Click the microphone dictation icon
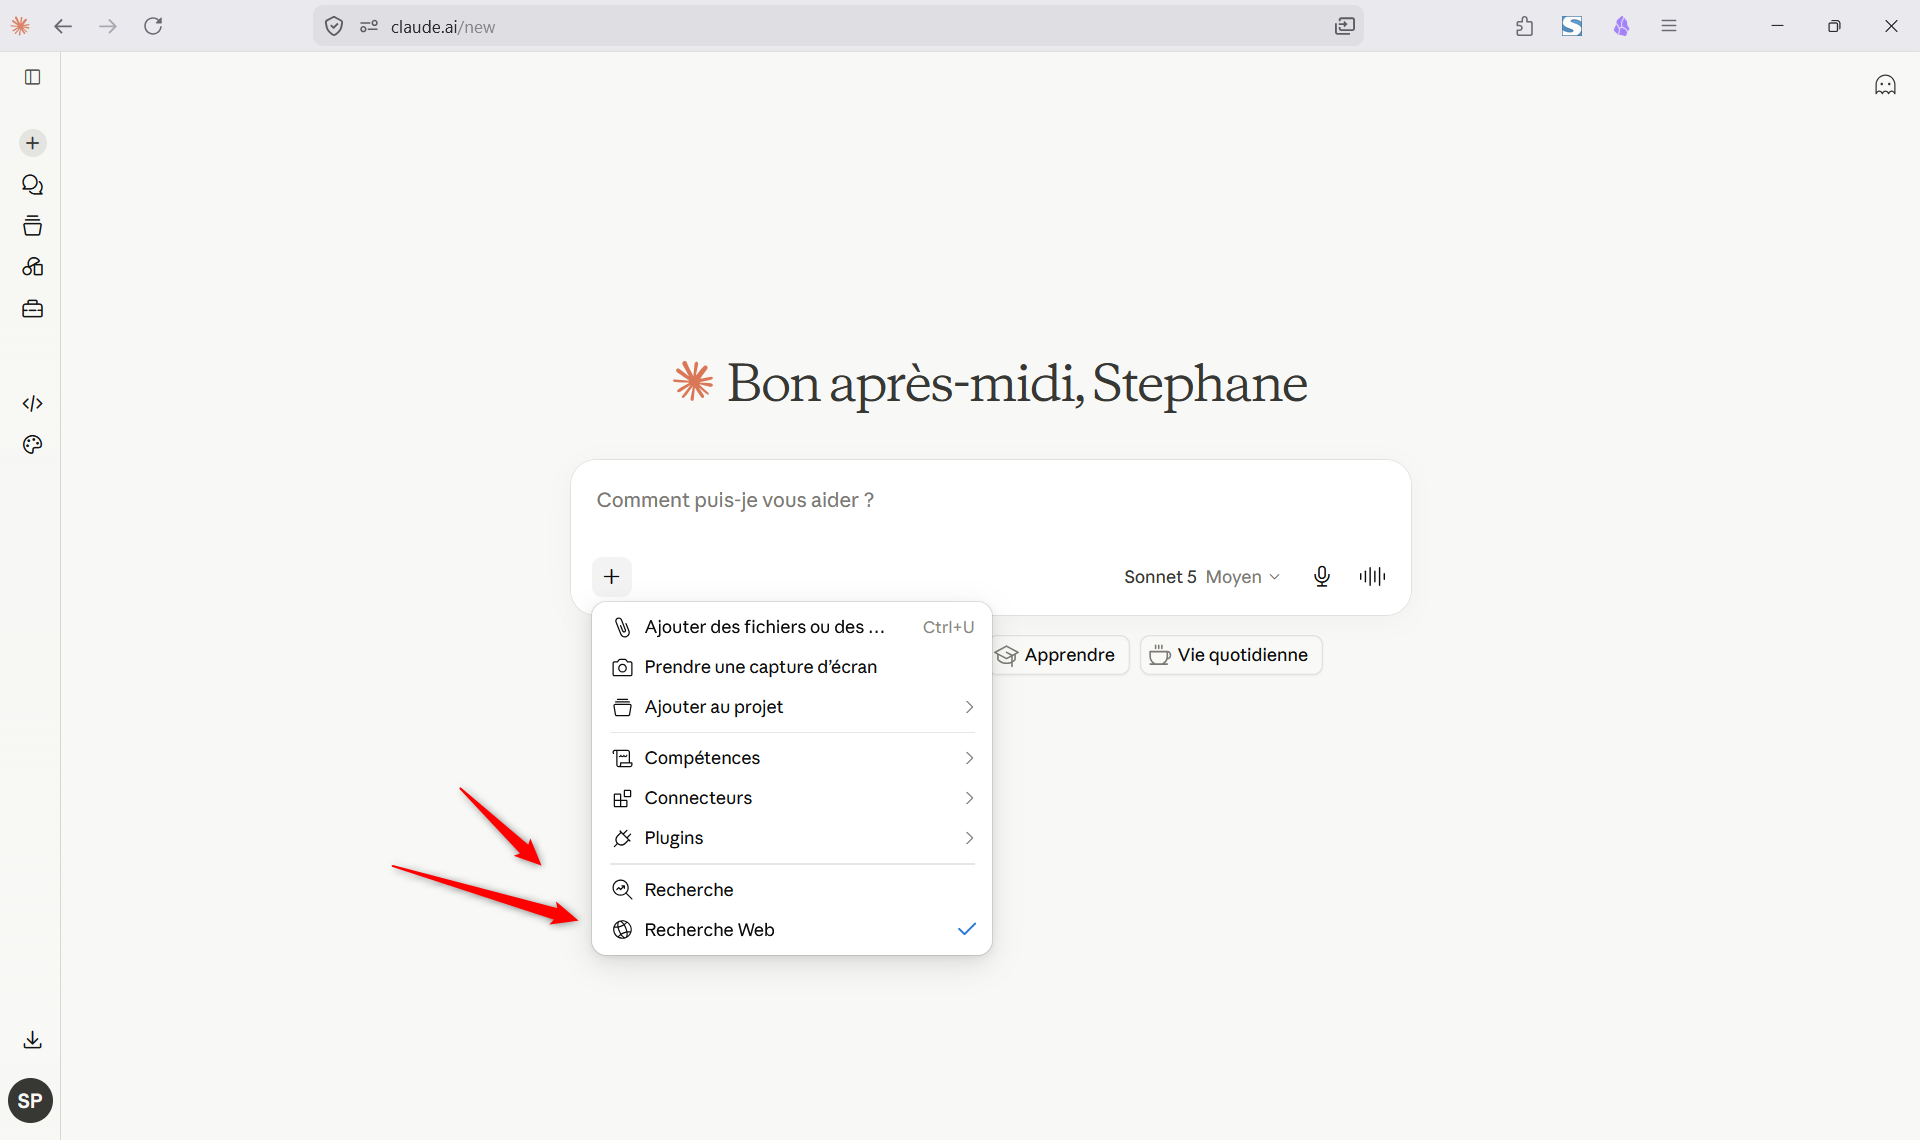Image resolution: width=1920 pixels, height=1140 pixels. [1322, 576]
